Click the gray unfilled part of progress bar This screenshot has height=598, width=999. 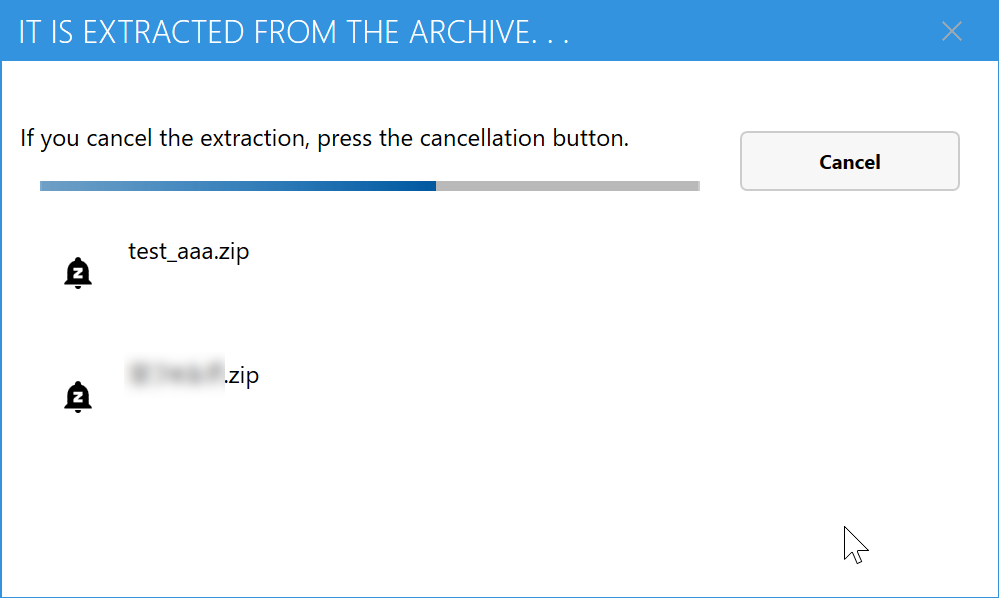point(566,186)
